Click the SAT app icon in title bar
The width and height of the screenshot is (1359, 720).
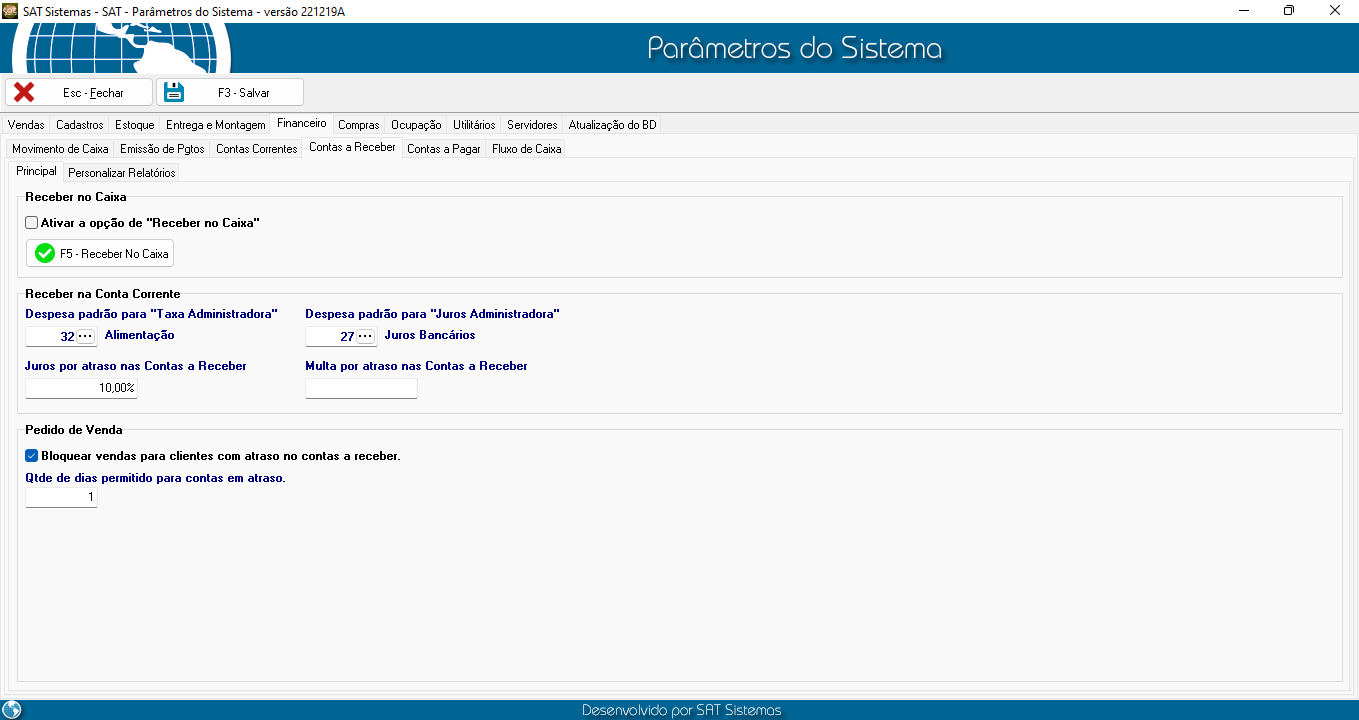[x=10, y=10]
